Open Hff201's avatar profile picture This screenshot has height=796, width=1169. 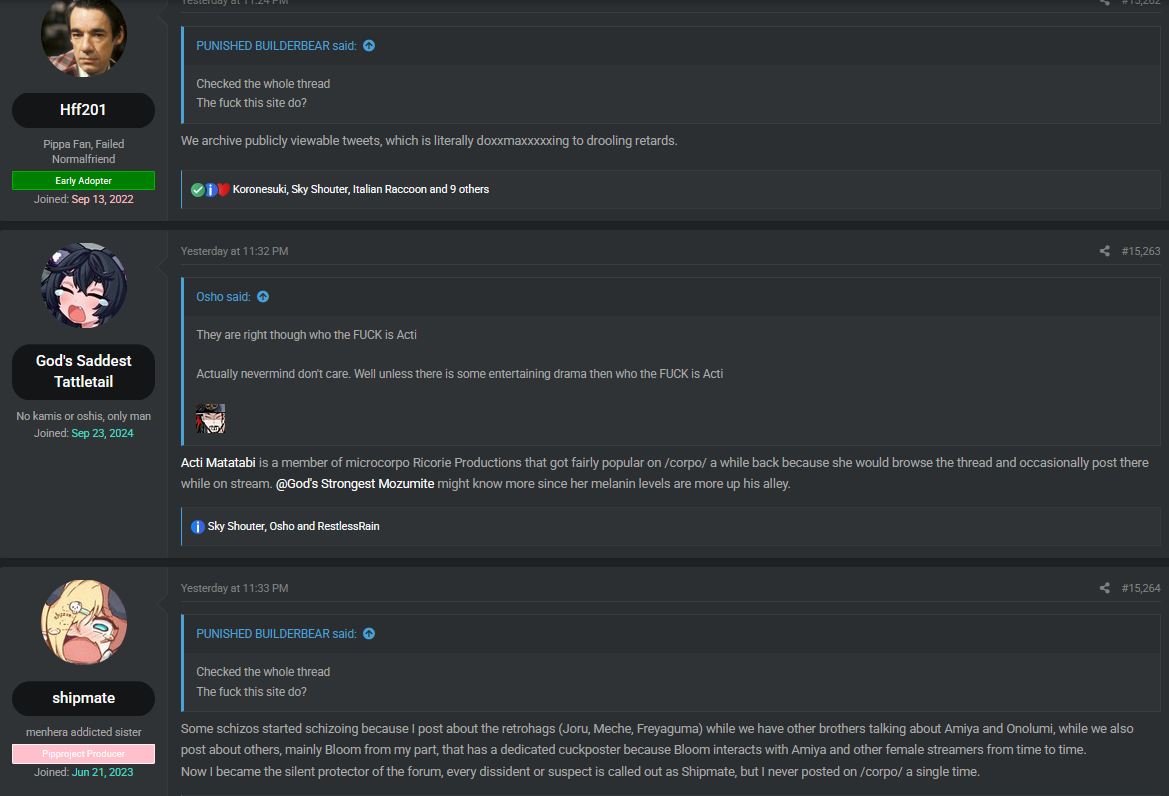(x=84, y=35)
